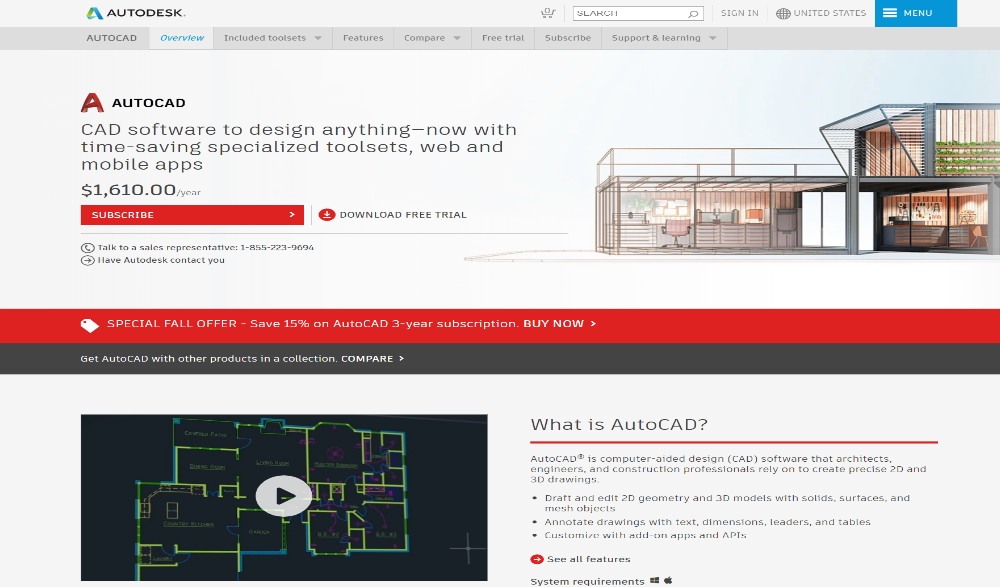The image size is (1000, 587).
Task: Expand the Support & learning dropdown arrow
Action: pos(712,38)
